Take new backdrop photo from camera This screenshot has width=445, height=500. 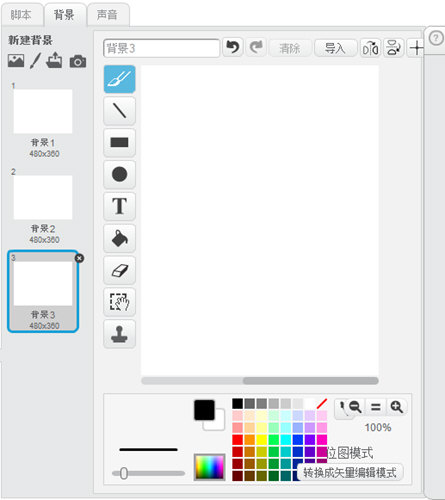(x=78, y=62)
